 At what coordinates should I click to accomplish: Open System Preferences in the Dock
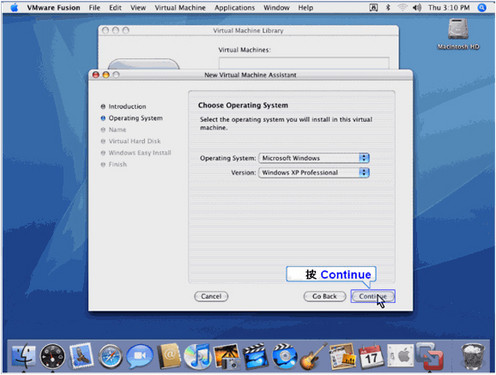click(x=400, y=356)
